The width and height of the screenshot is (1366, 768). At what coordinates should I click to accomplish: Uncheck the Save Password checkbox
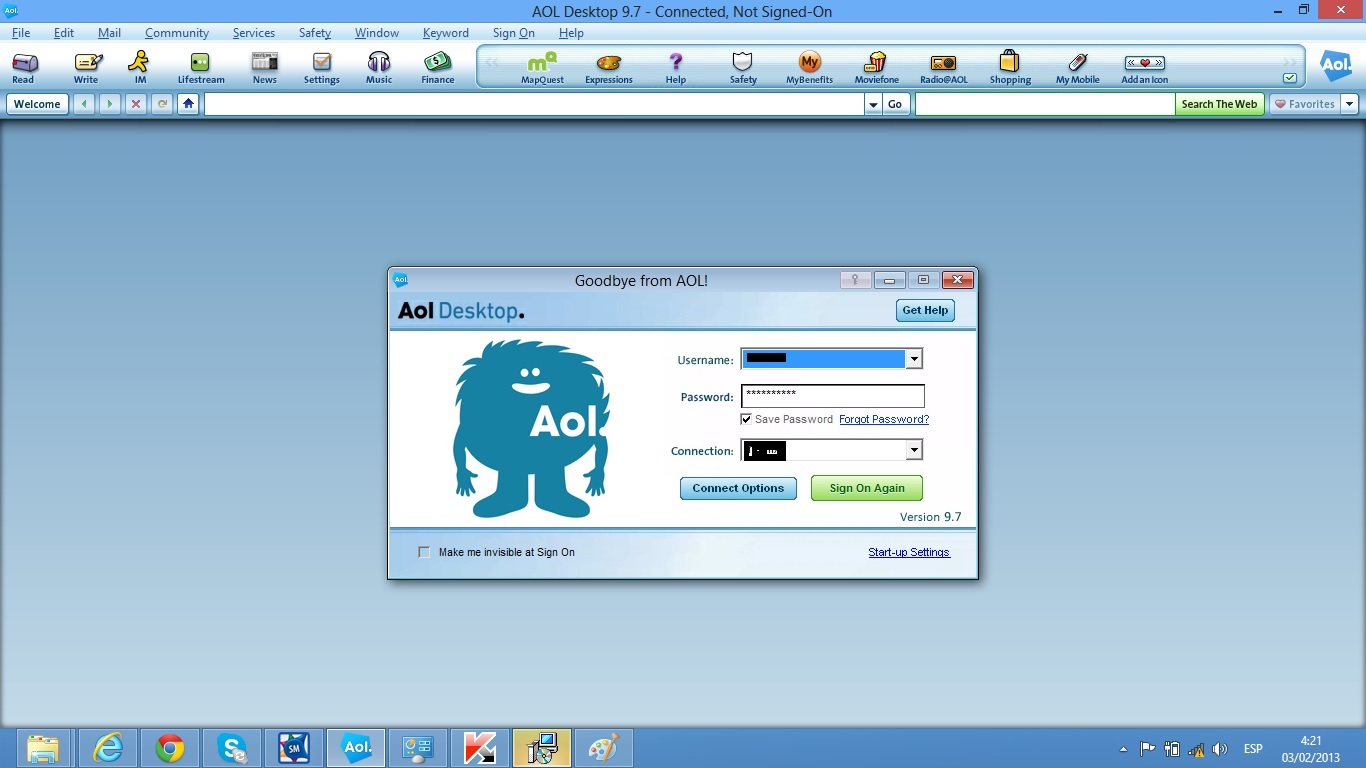[x=745, y=418]
